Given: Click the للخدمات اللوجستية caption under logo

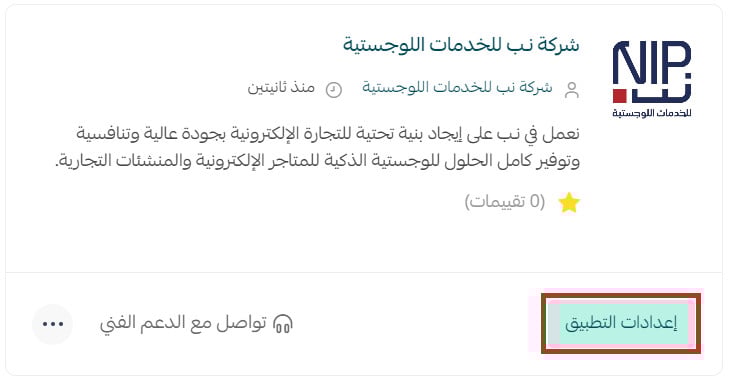Looking at the screenshot, I should pos(652,112).
